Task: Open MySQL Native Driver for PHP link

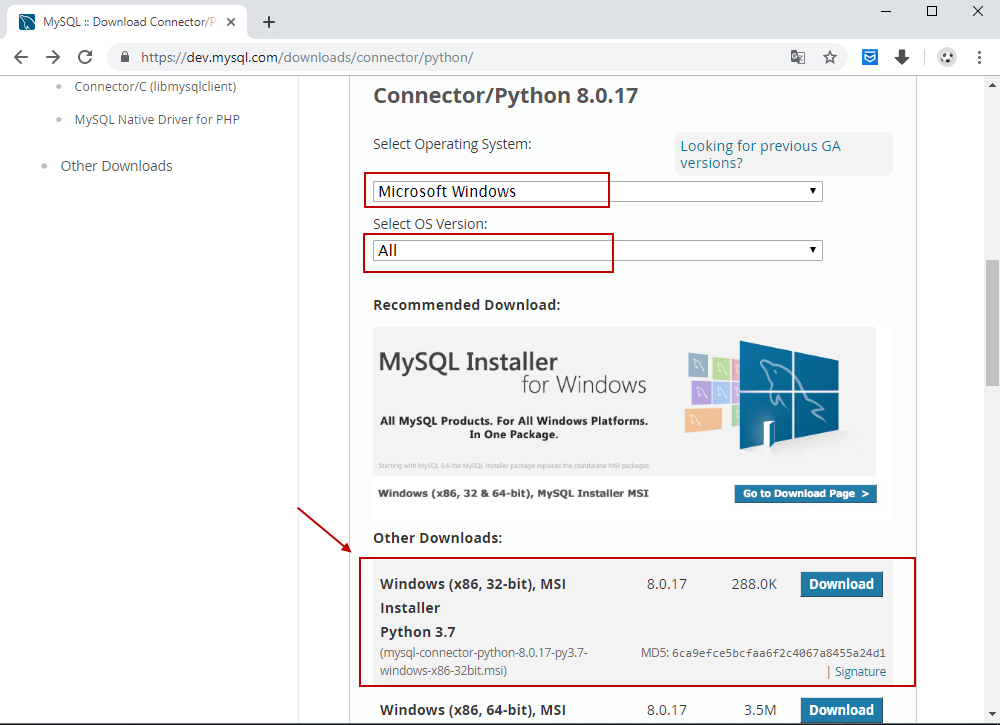Action: (157, 119)
